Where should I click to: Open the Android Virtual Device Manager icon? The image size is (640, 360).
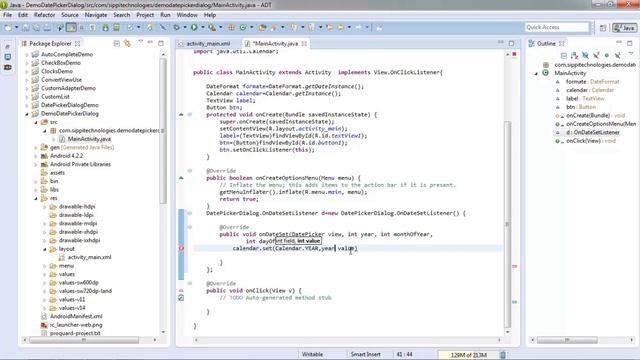(116, 27)
